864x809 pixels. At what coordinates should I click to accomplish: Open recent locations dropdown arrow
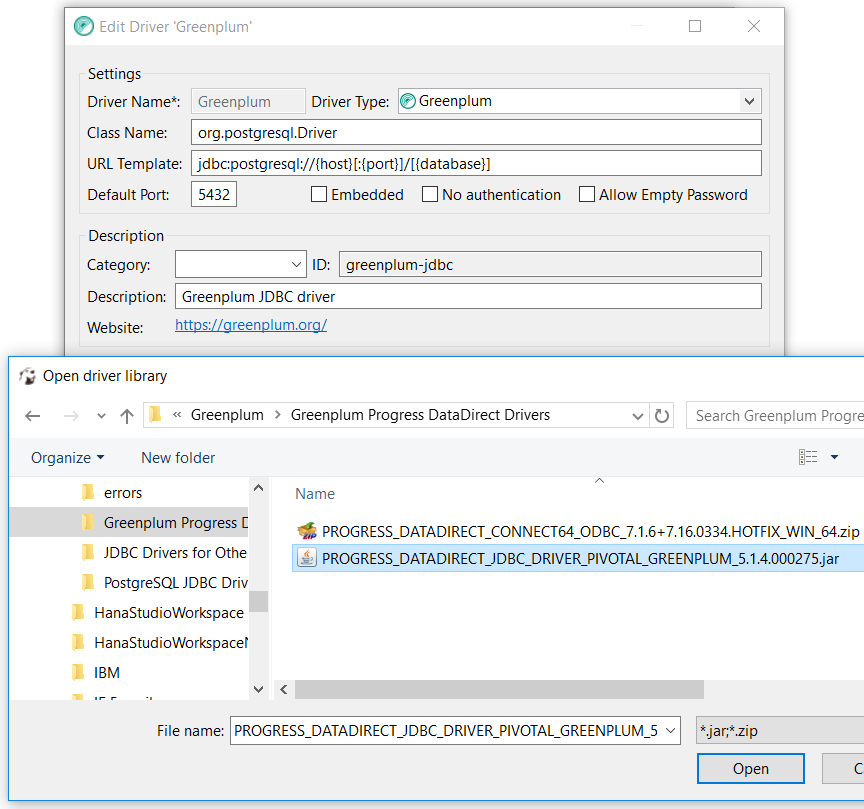click(x=101, y=416)
